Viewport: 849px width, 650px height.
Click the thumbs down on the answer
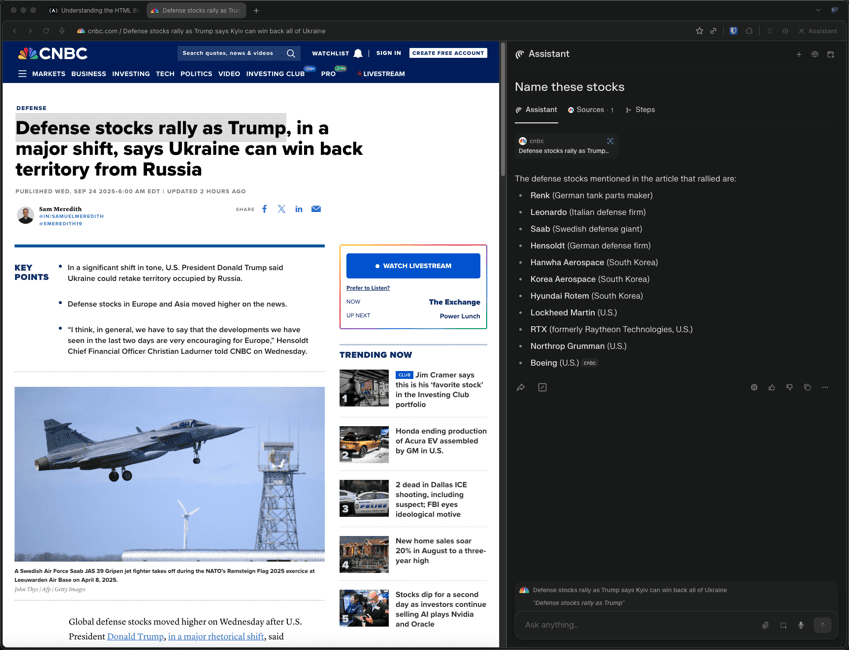pos(789,387)
